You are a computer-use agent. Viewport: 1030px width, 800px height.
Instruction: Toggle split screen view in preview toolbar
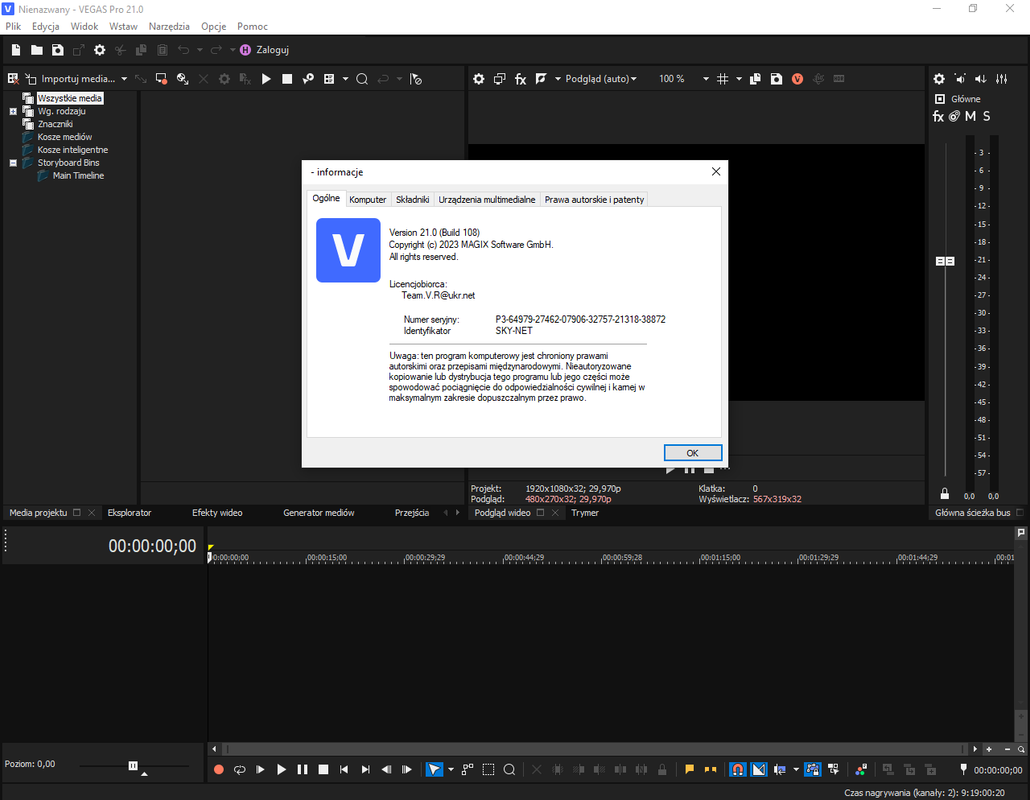541,79
